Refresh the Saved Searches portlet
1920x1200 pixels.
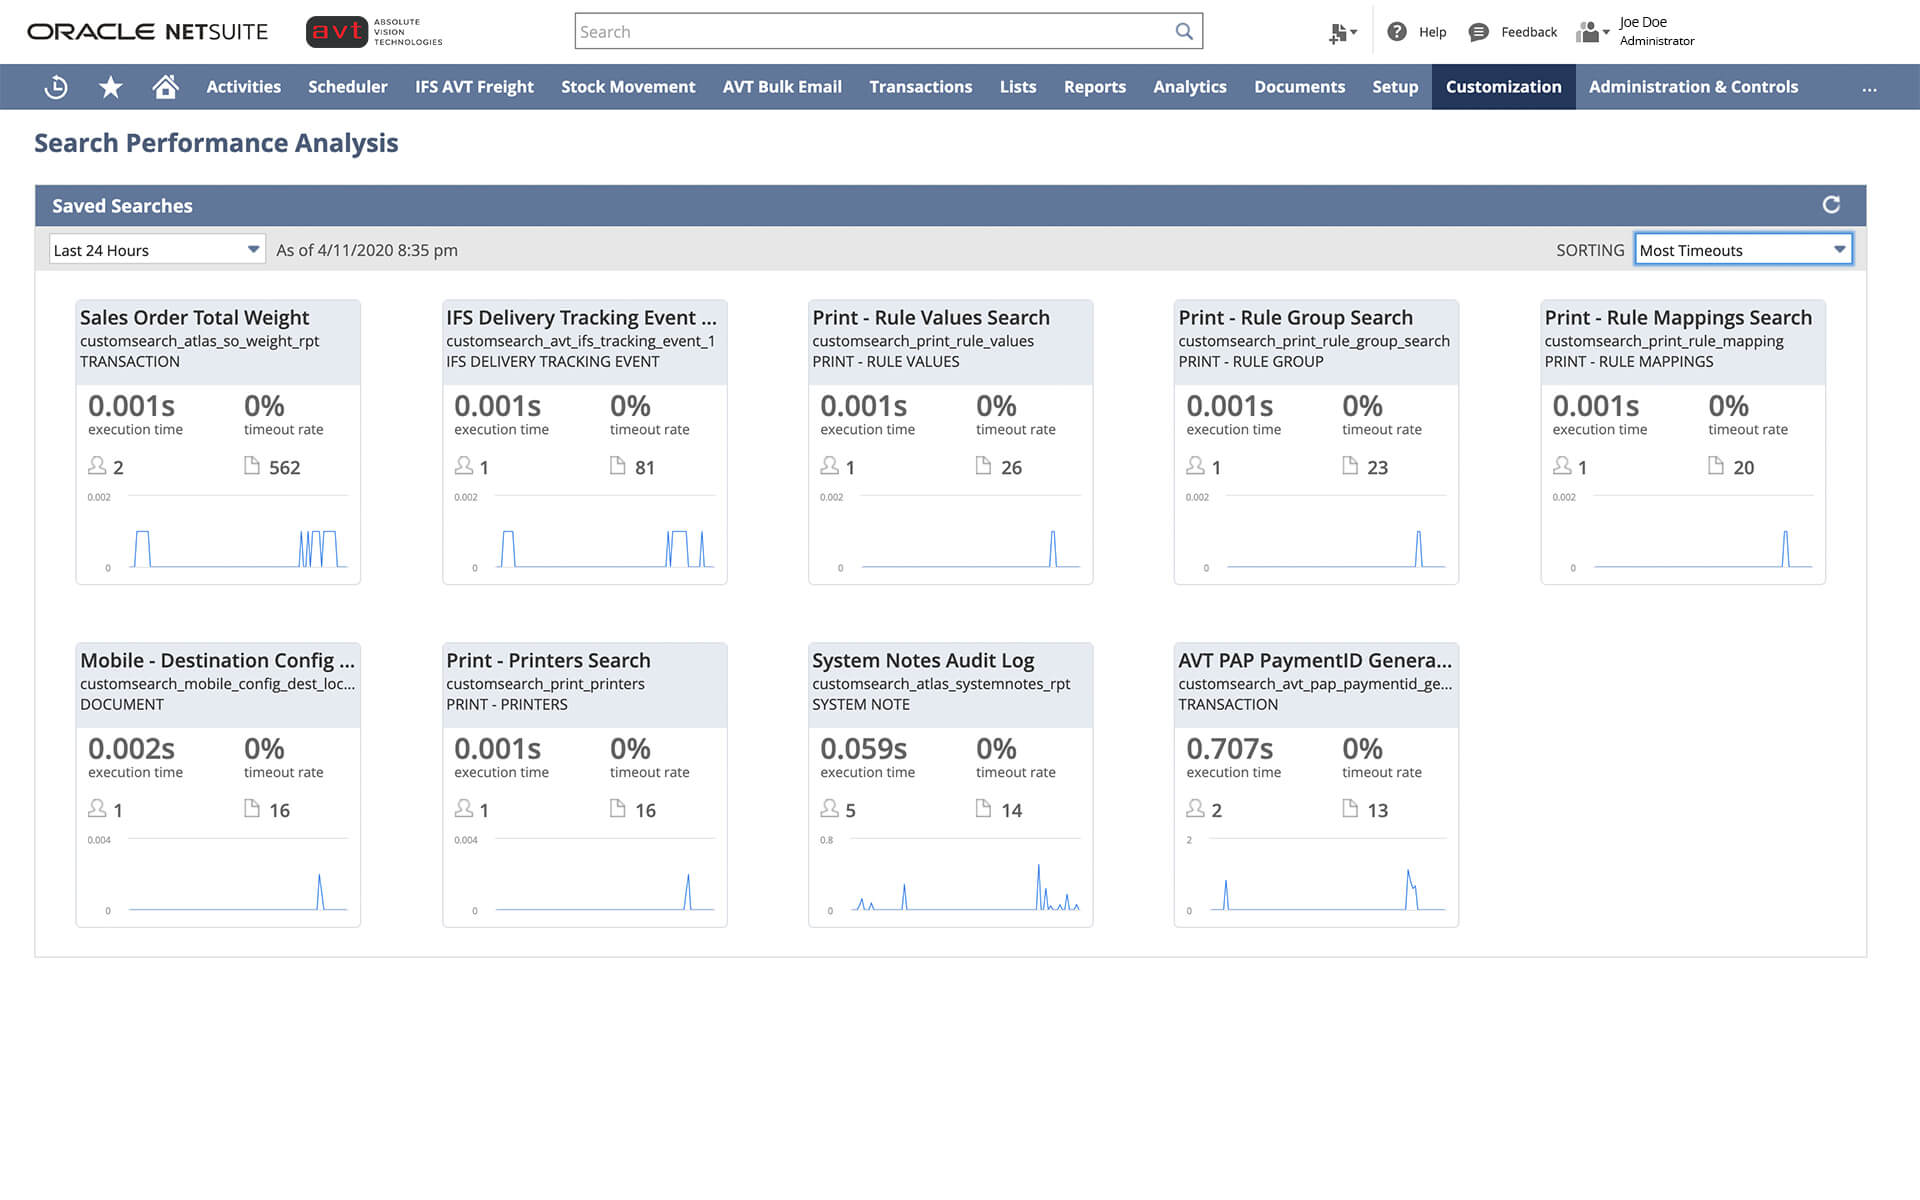(x=1831, y=205)
